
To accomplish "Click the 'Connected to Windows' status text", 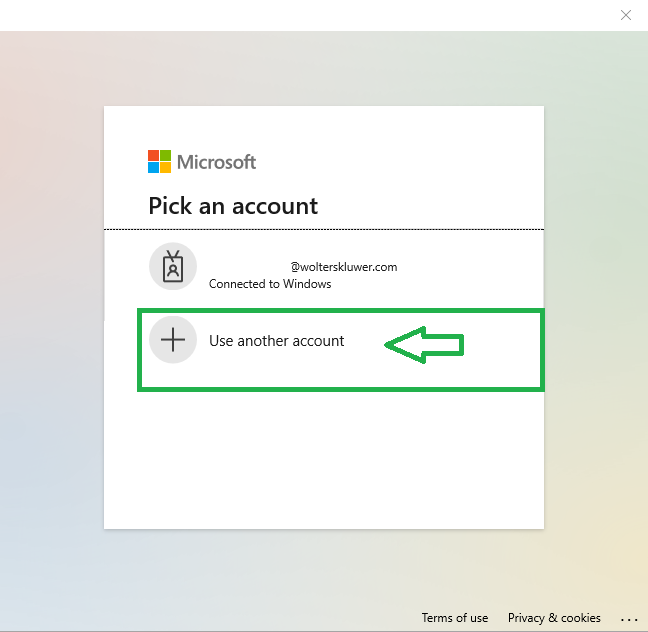I will 270,284.
